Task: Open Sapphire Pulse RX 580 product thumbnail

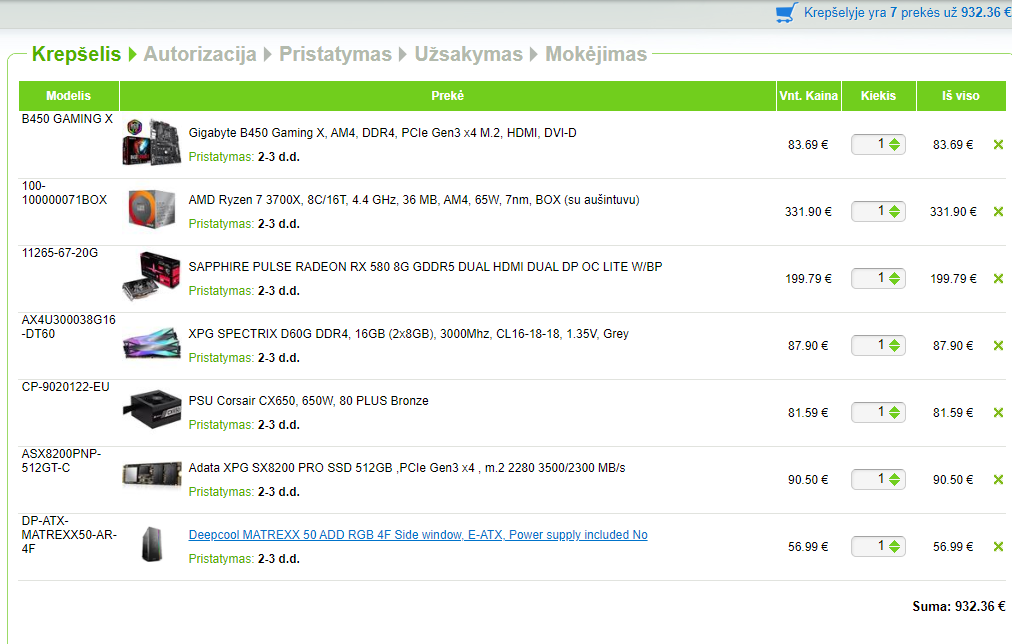Action: tap(152, 276)
